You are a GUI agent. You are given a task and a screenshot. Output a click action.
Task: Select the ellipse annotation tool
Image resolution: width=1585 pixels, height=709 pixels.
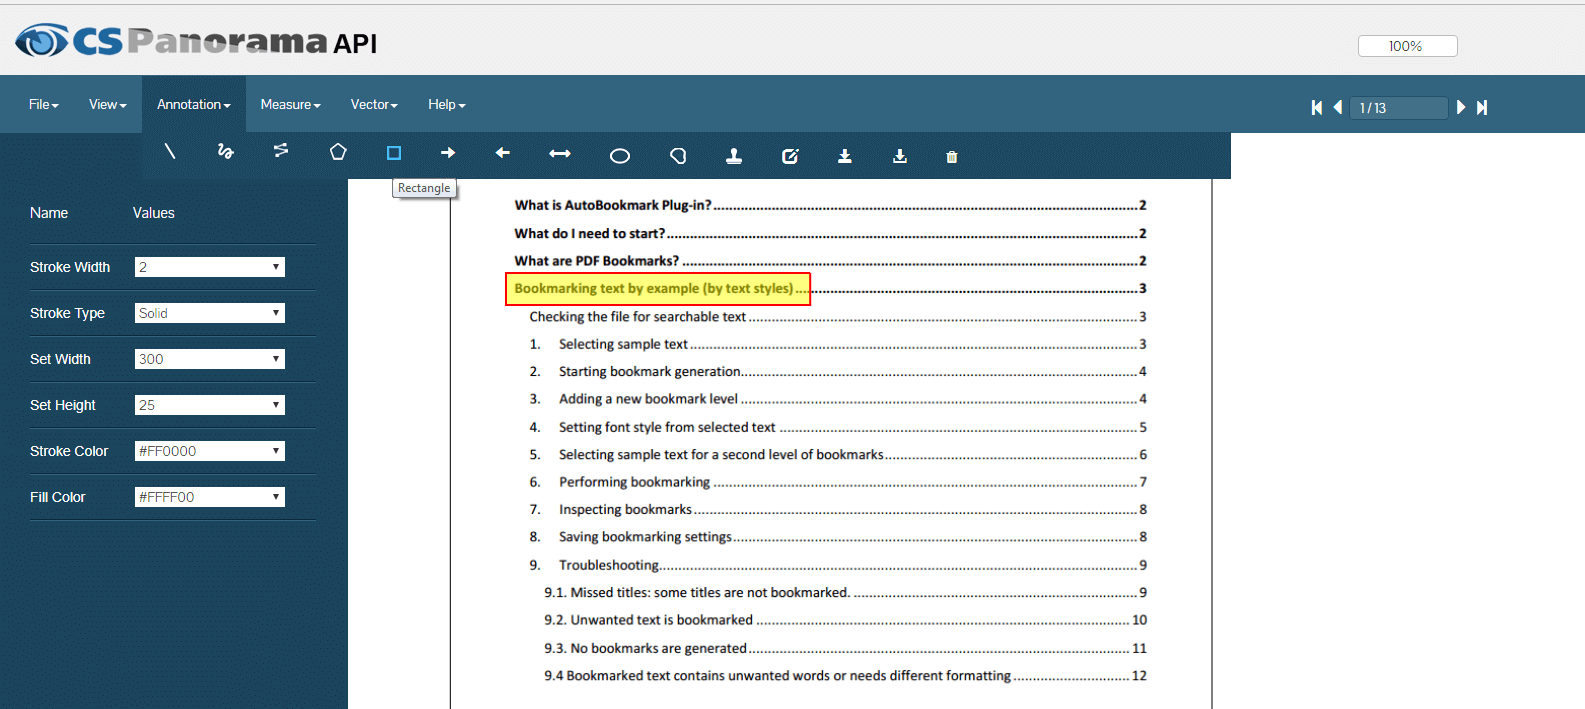(620, 156)
